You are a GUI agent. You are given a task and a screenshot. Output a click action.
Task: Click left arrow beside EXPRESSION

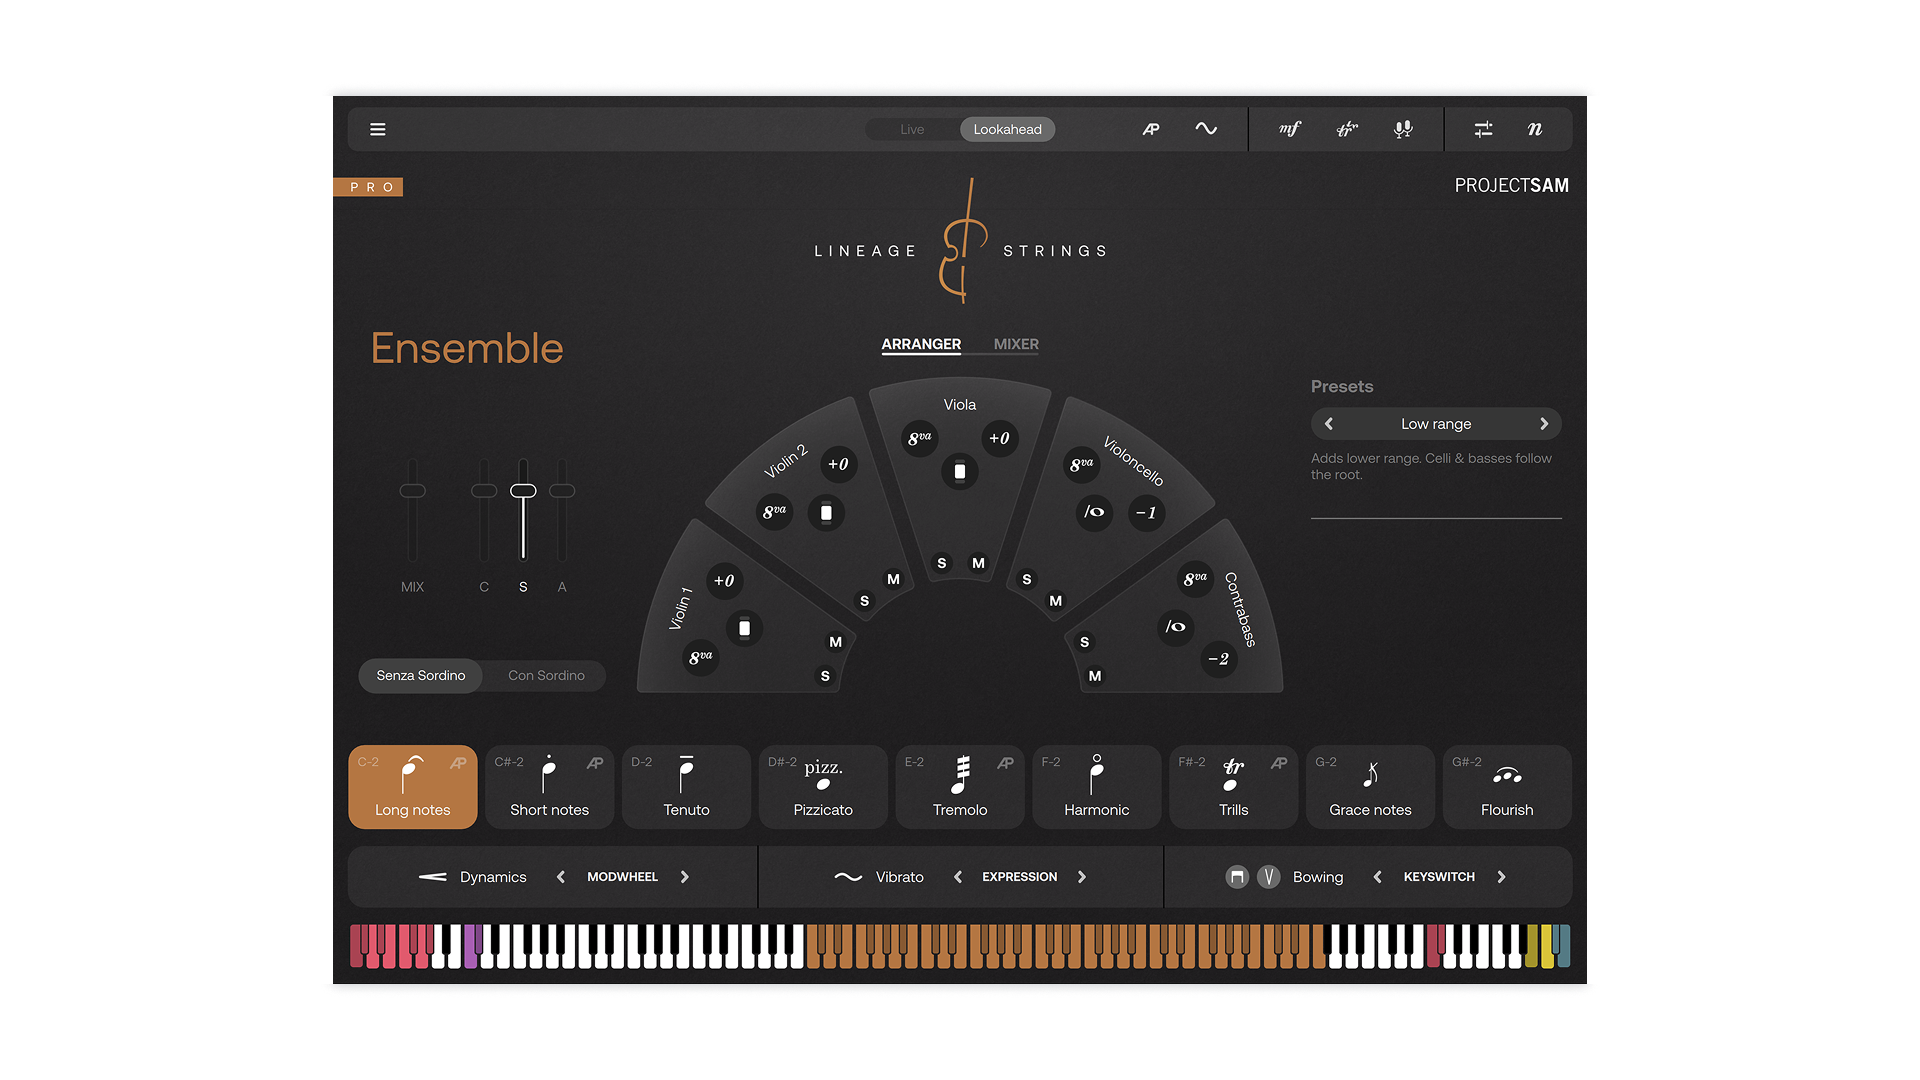(x=958, y=877)
